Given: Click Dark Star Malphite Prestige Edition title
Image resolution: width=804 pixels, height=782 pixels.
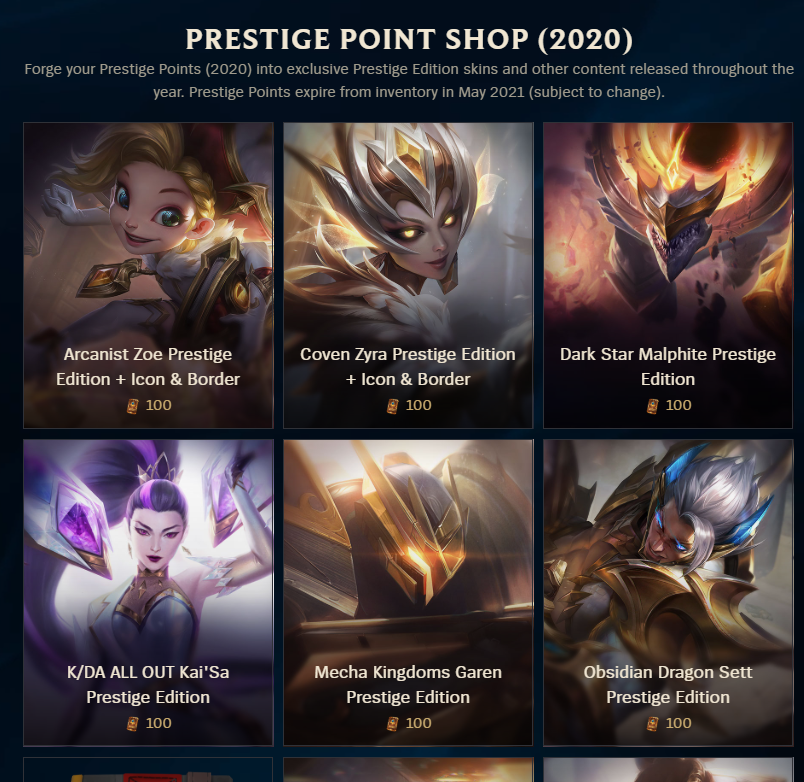Looking at the screenshot, I should tap(668, 367).
